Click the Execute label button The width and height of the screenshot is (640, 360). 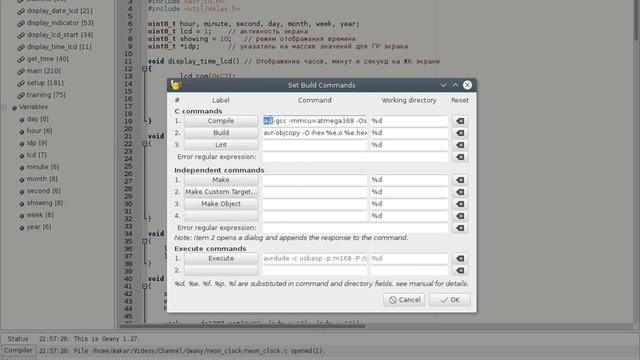(221, 258)
